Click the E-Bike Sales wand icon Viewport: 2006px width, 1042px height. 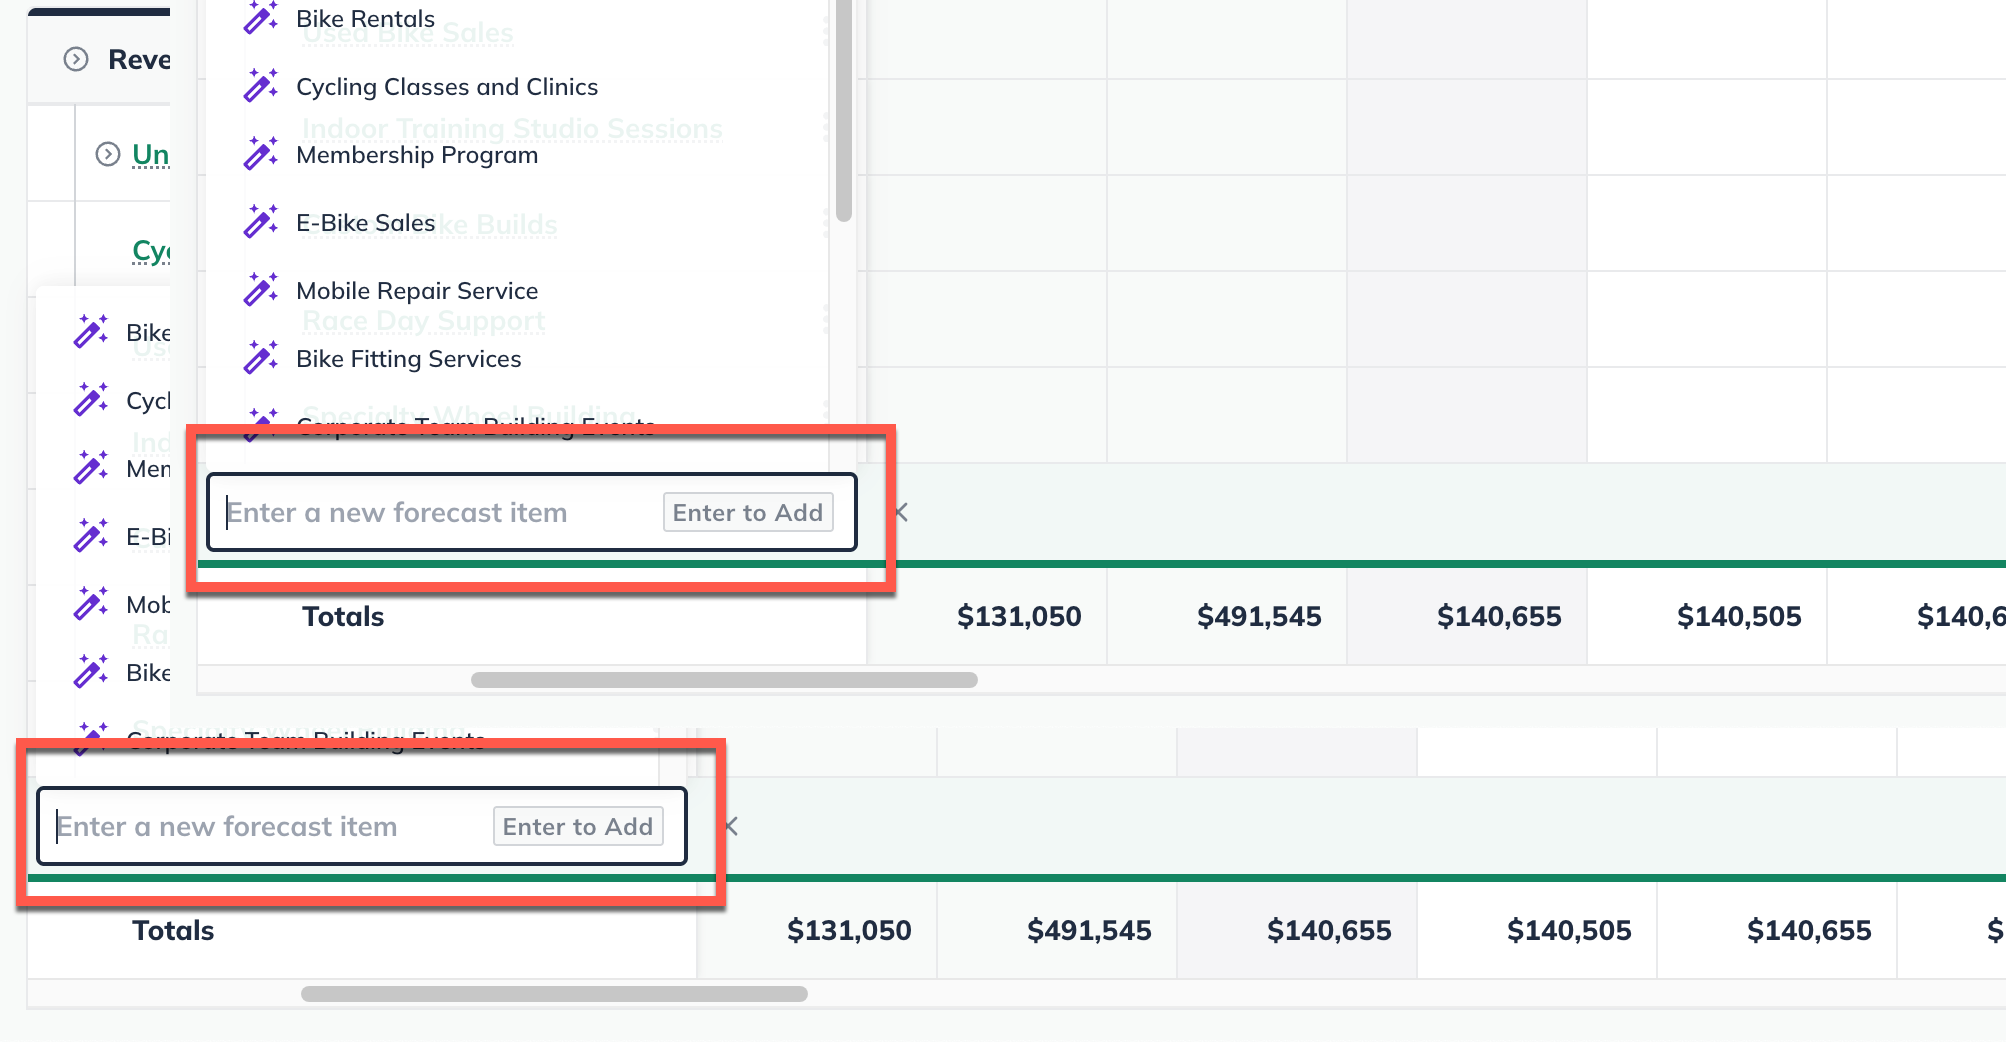click(262, 219)
